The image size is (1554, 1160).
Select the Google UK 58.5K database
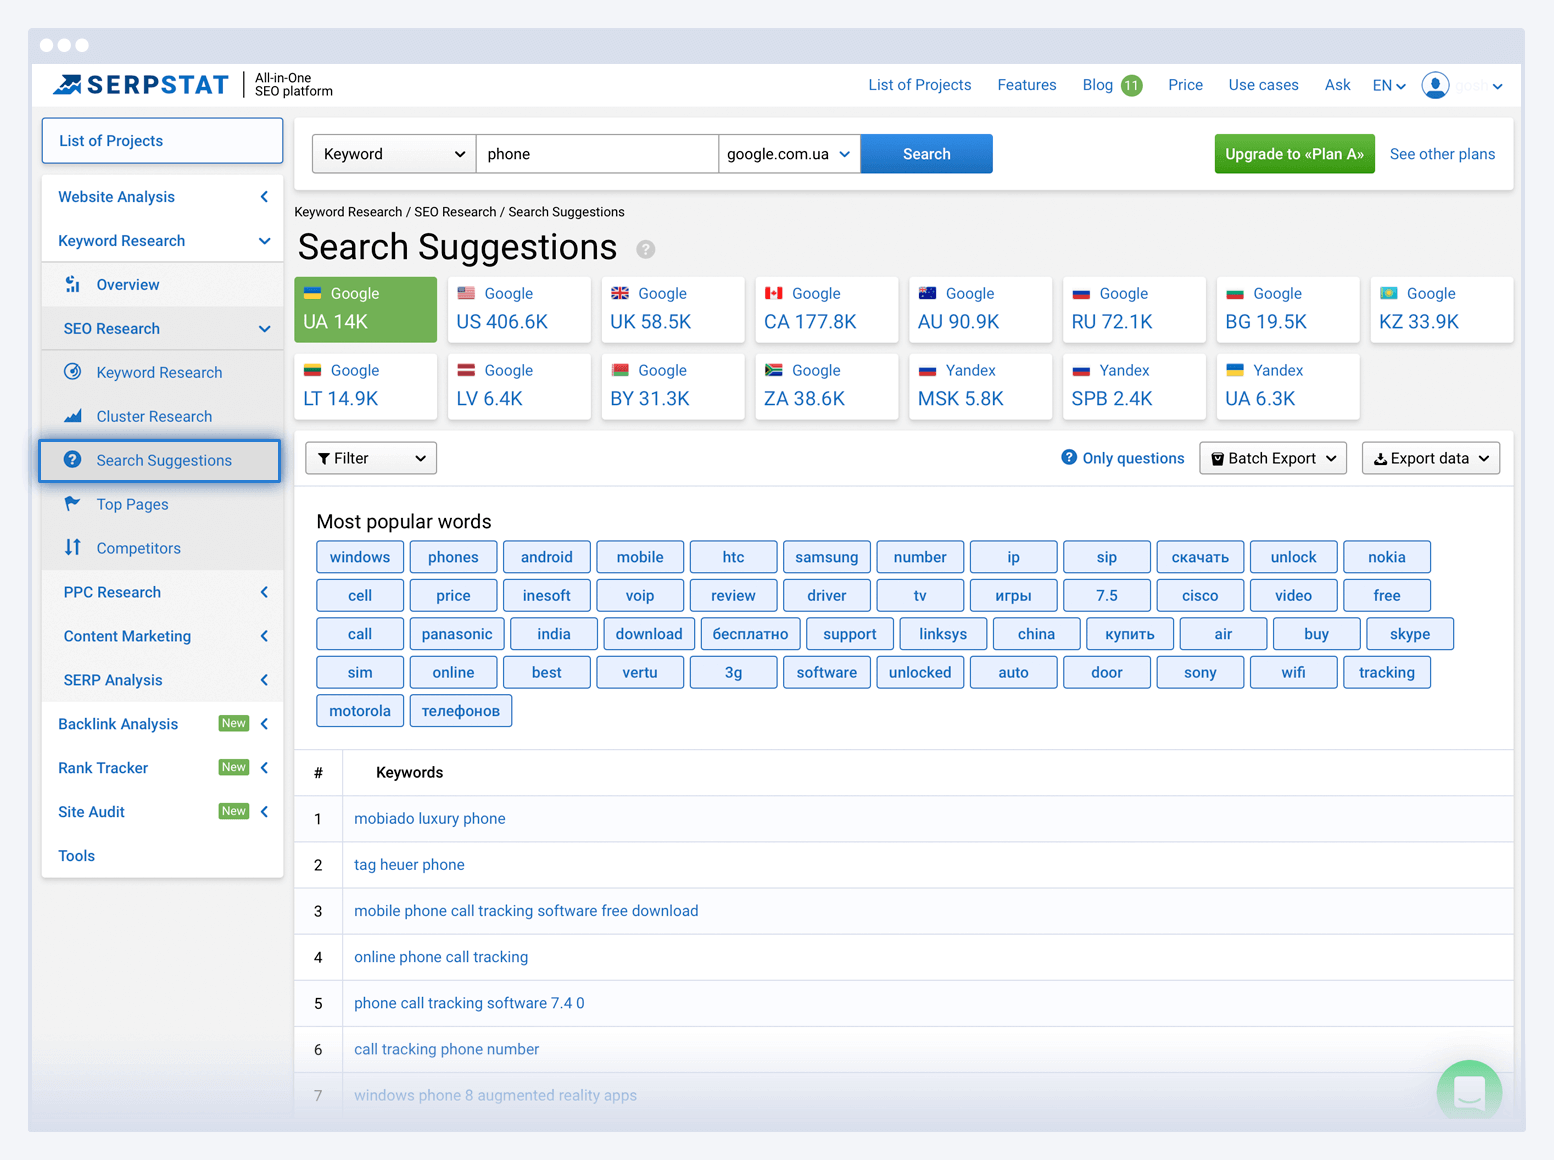[673, 309]
